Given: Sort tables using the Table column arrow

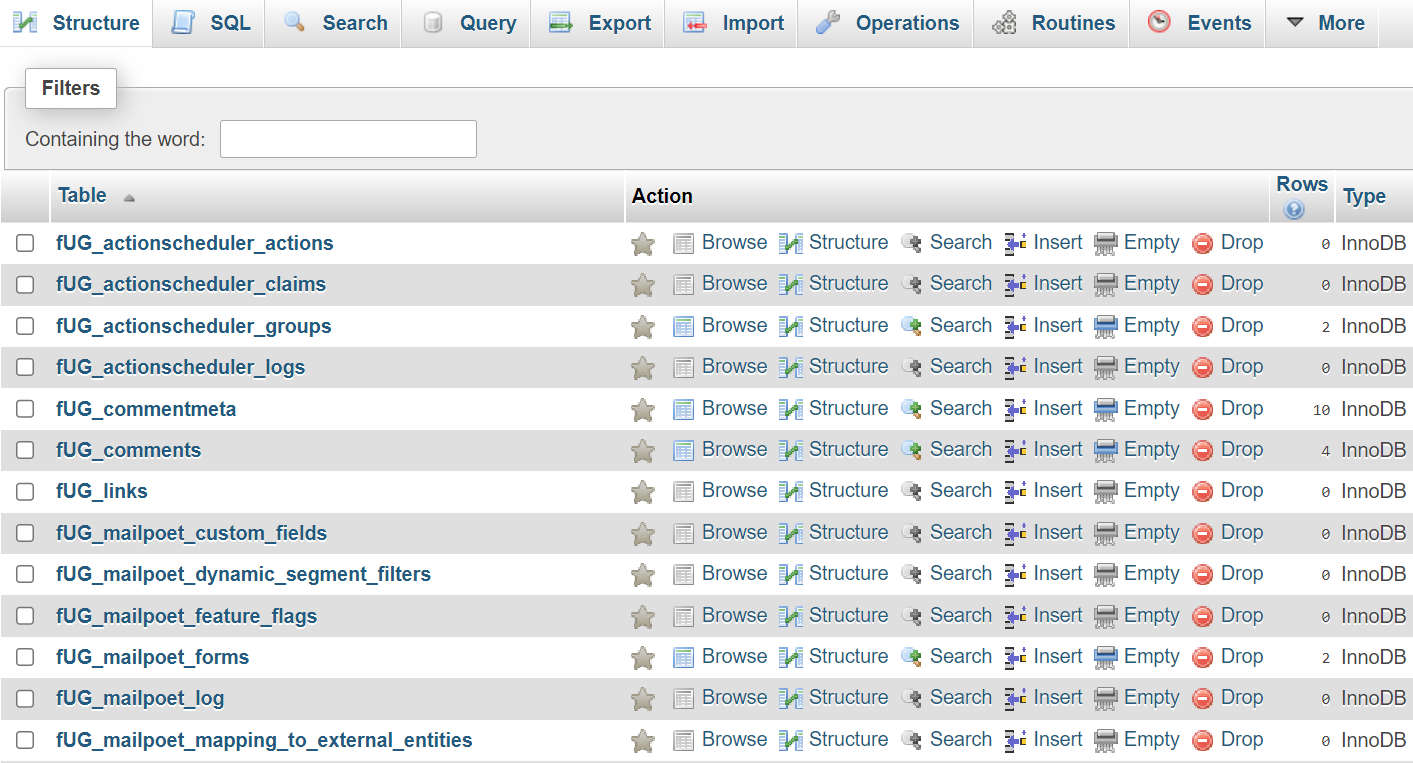Looking at the screenshot, I should tap(129, 198).
